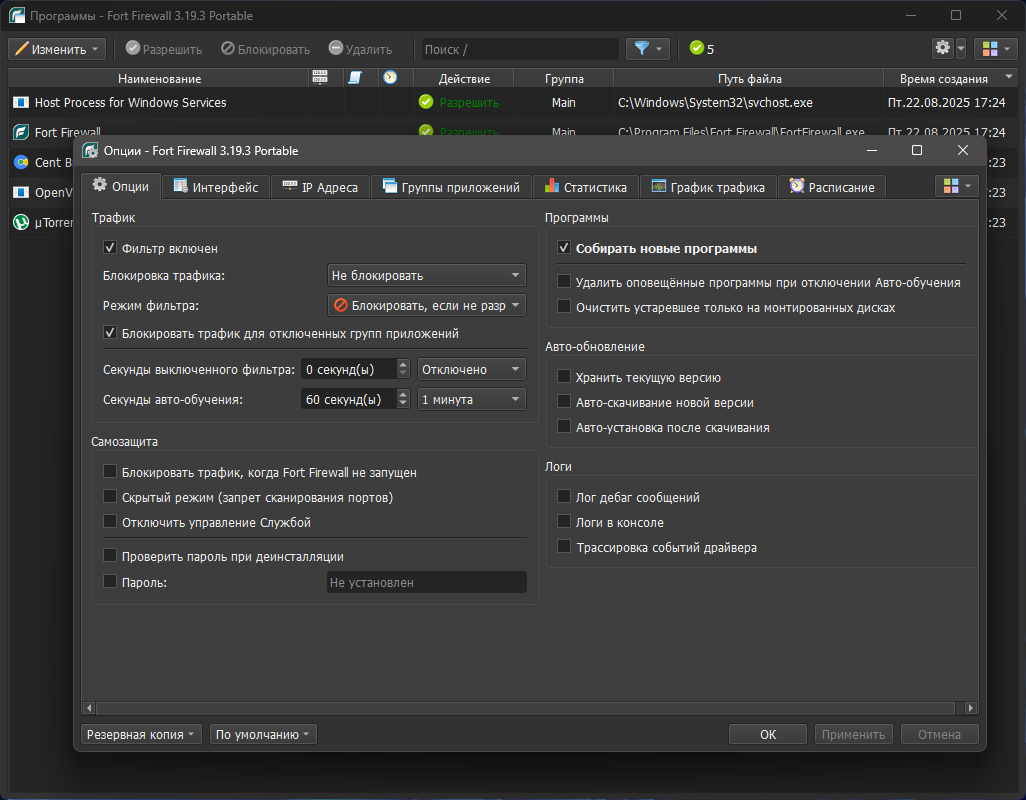Click the colored squares icon in options dialog

click(x=951, y=186)
